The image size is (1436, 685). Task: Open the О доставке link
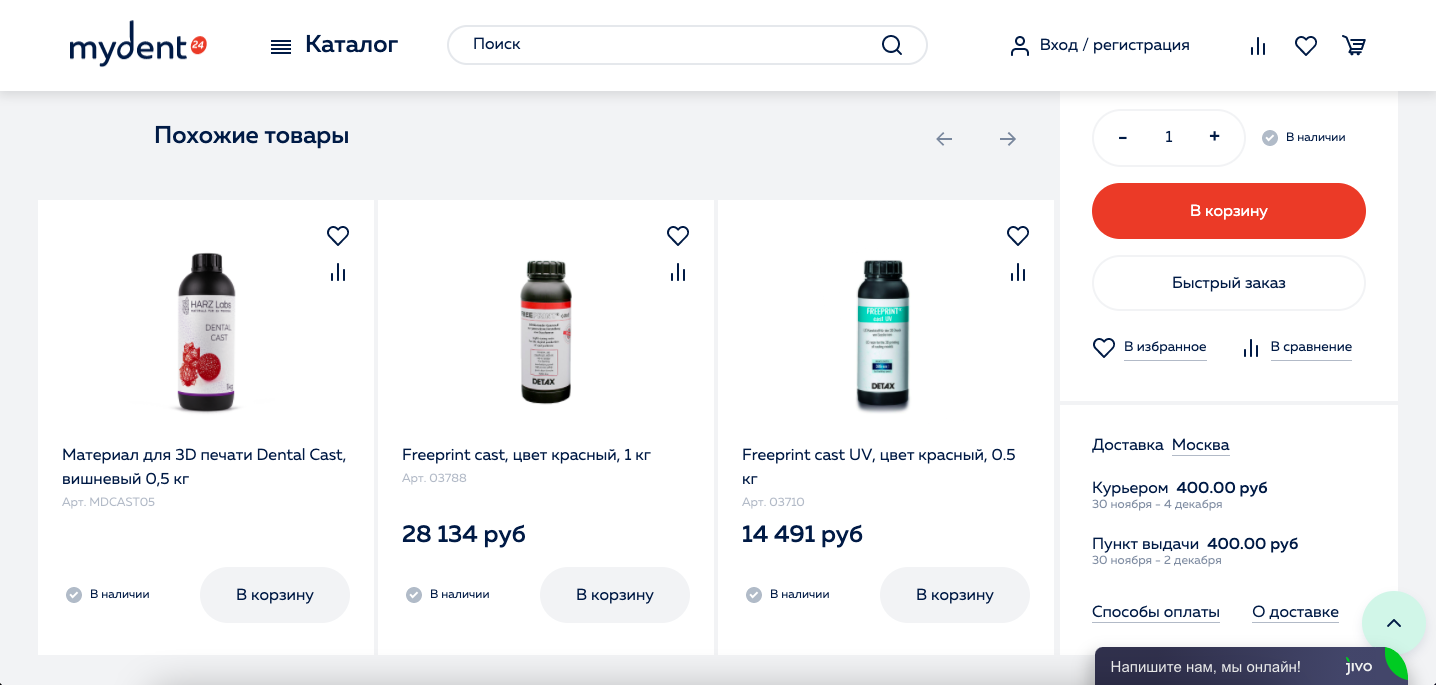coord(1295,611)
